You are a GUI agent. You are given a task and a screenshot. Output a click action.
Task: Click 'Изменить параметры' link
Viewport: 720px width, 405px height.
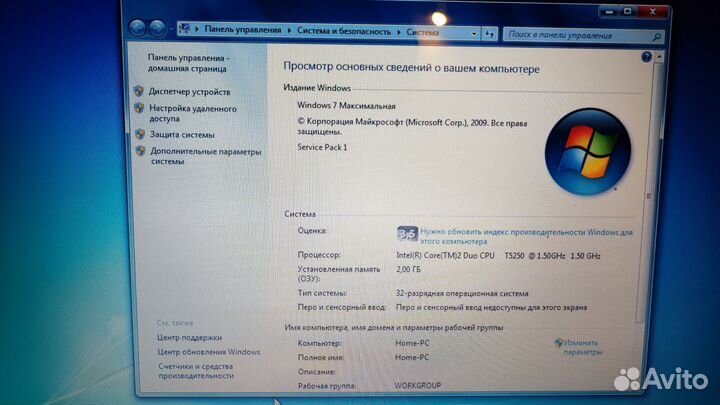pyautogui.click(x=582, y=348)
